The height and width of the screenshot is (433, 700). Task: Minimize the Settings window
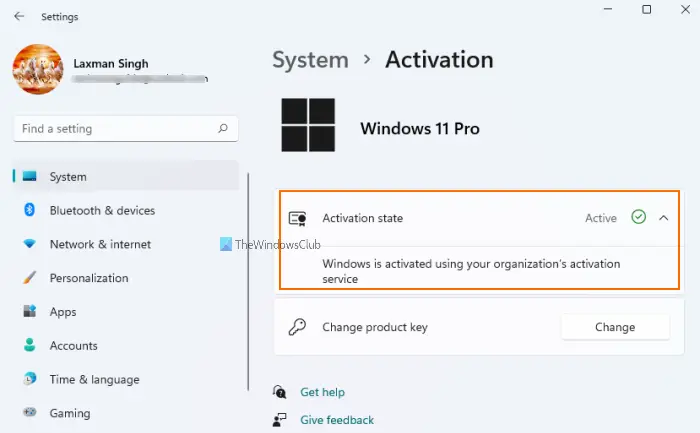[608, 9]
